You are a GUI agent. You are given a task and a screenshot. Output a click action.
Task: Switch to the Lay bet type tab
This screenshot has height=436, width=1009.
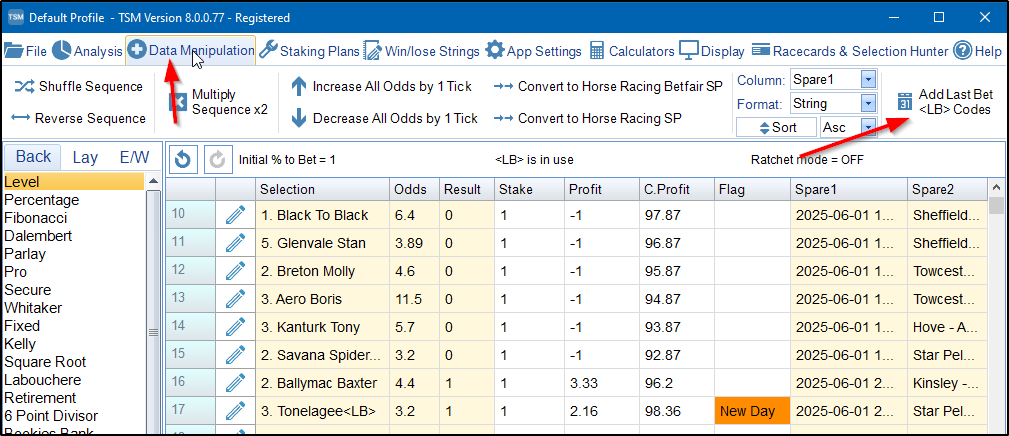[x=85, y=157]
